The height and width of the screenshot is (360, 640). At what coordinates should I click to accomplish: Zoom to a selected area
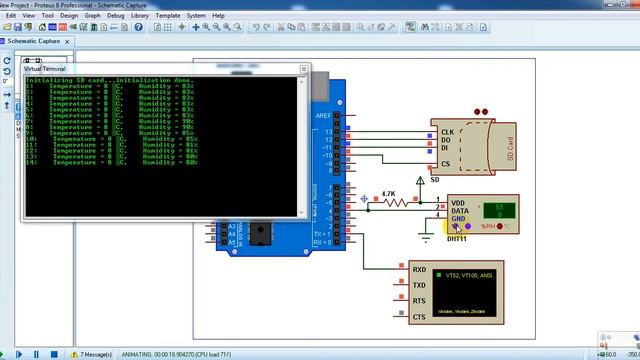click(x=238, y=27)
